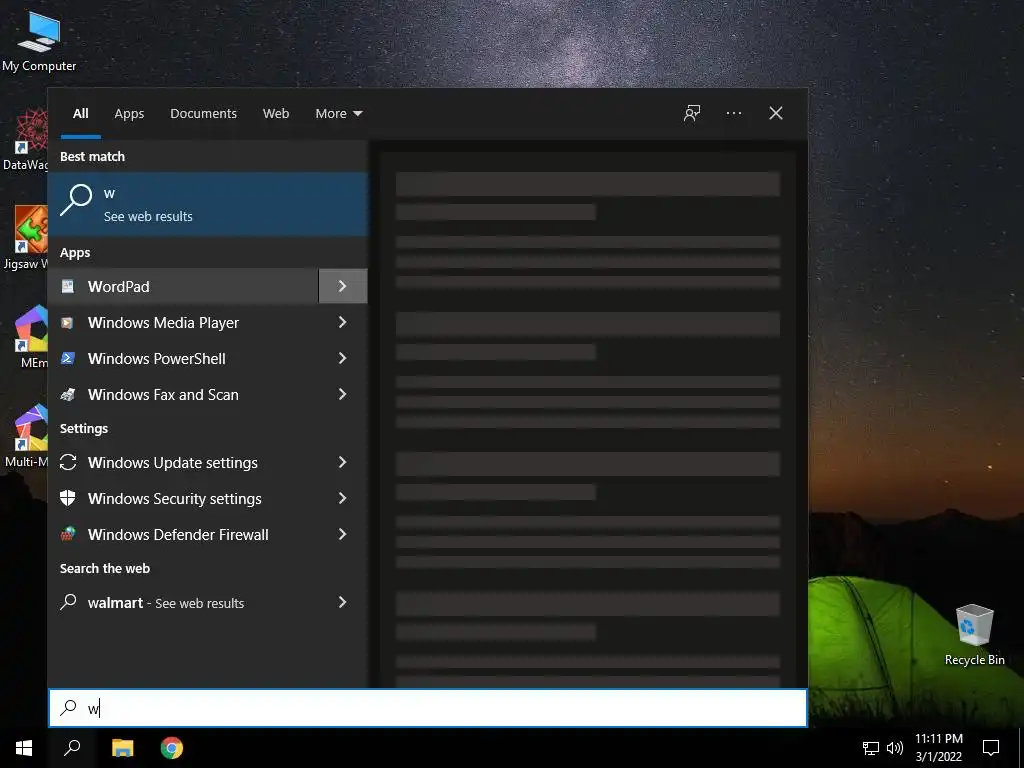This screenshot has height=768, width=1024.
Task: Close the search panel with X
Action: point(776,113)
